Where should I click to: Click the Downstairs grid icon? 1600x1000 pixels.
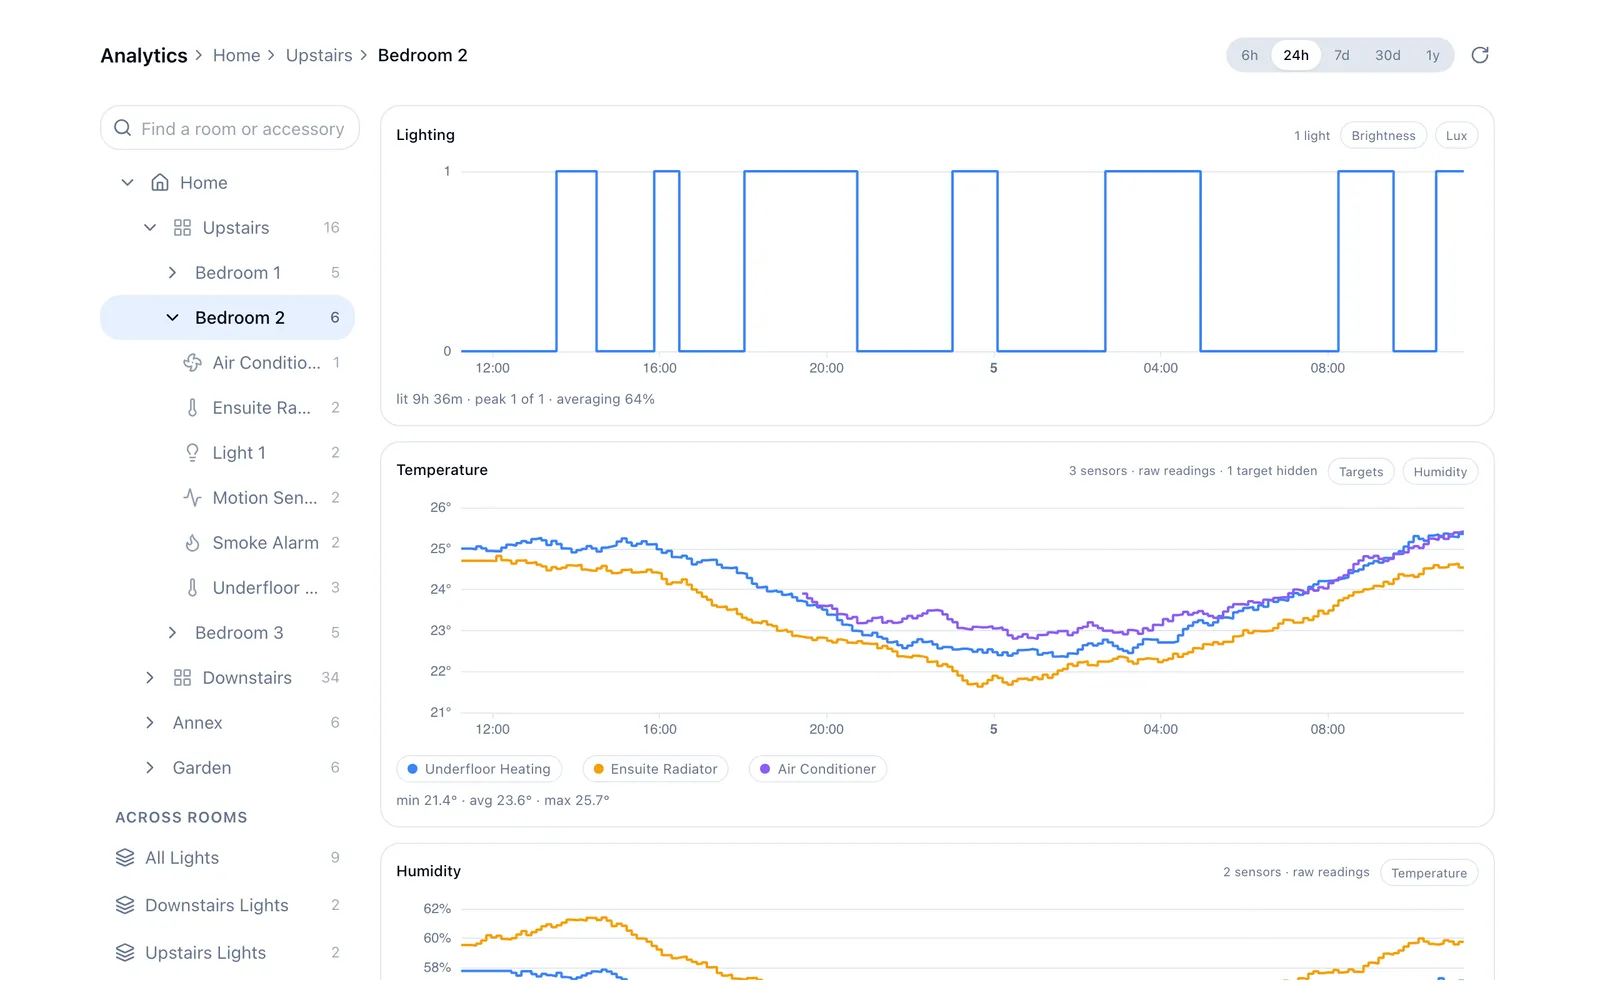[x=182, y=678]
